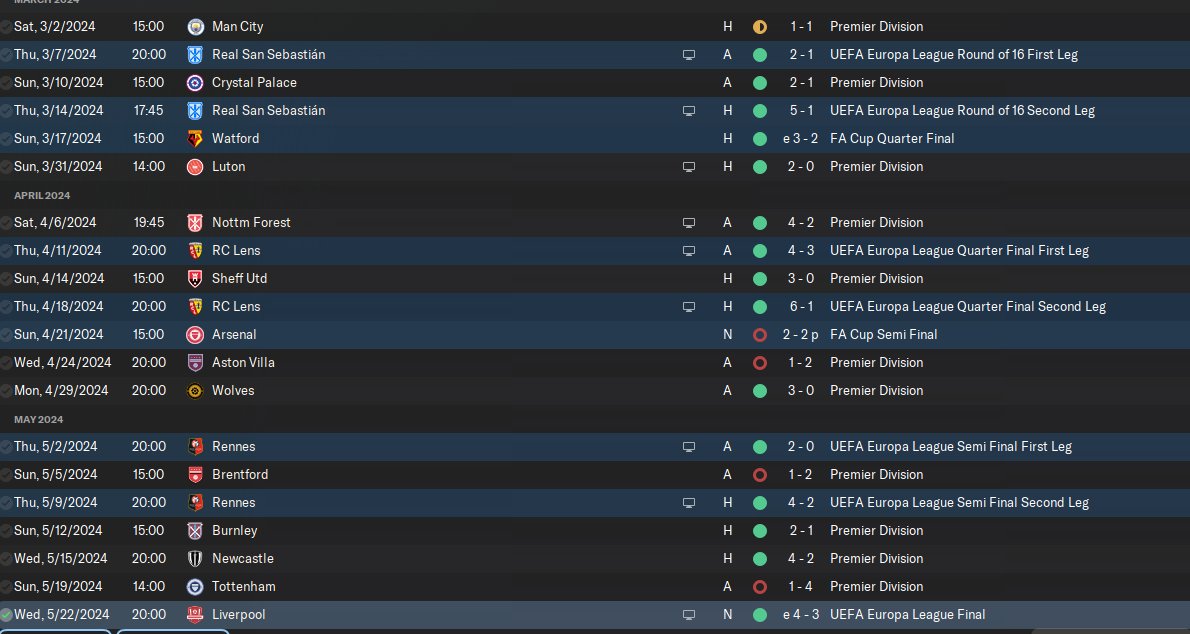Click the Newcastle club badge
The image size is (1190, 634).
click(x=195, y=559)
